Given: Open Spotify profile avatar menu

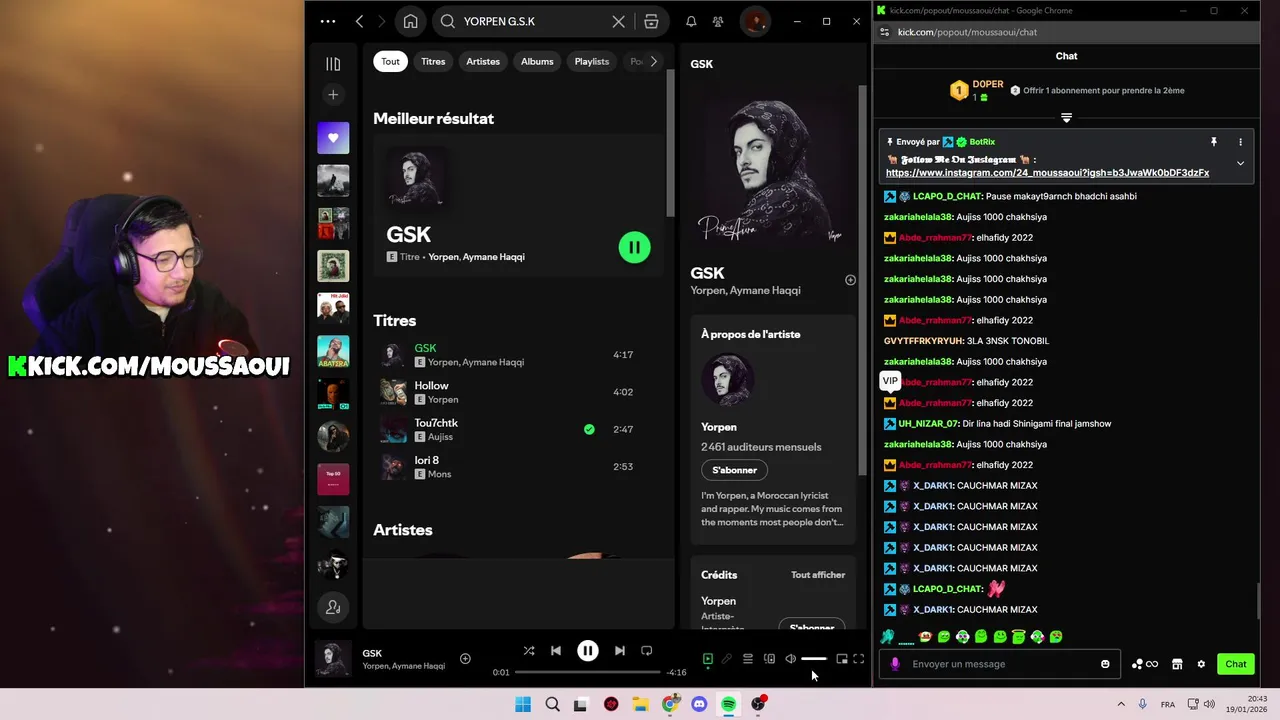Looking at the screenshot, I should point(755,21).
